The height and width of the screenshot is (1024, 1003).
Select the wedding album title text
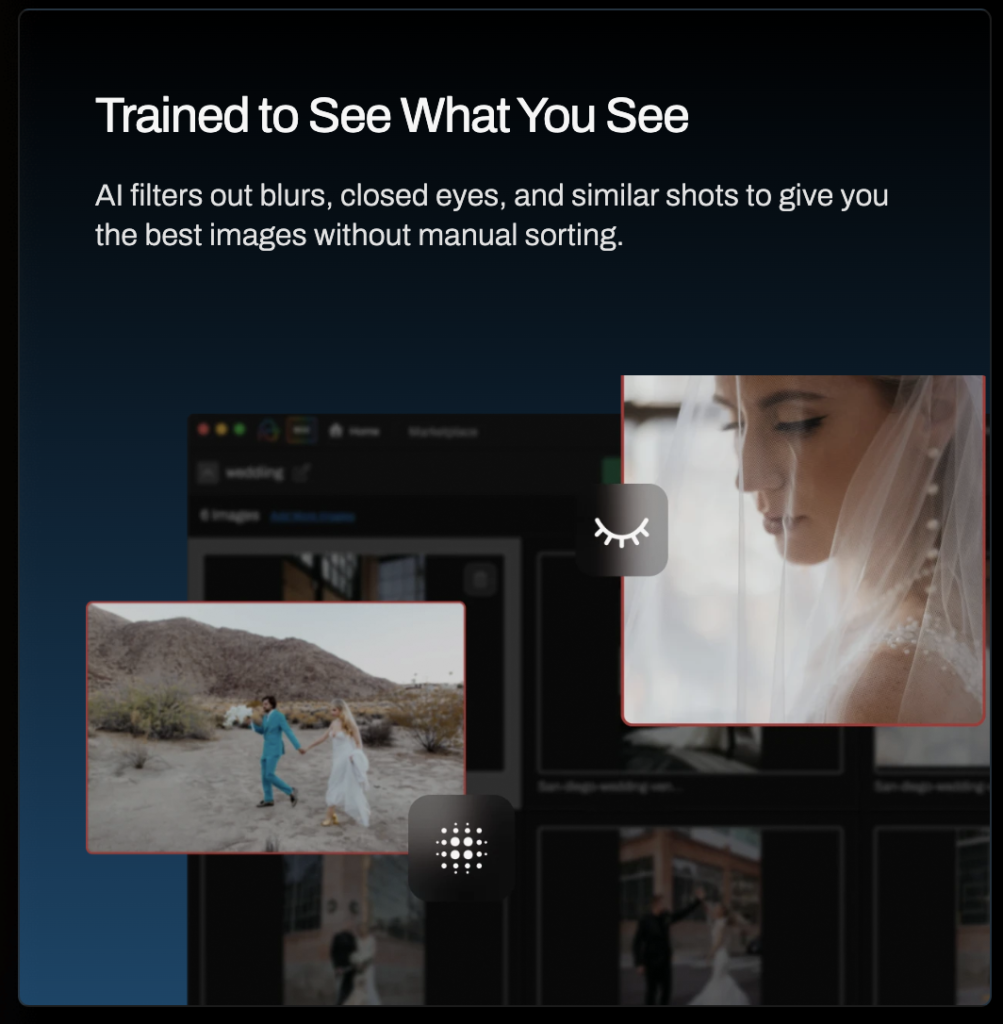pos(255,472)
